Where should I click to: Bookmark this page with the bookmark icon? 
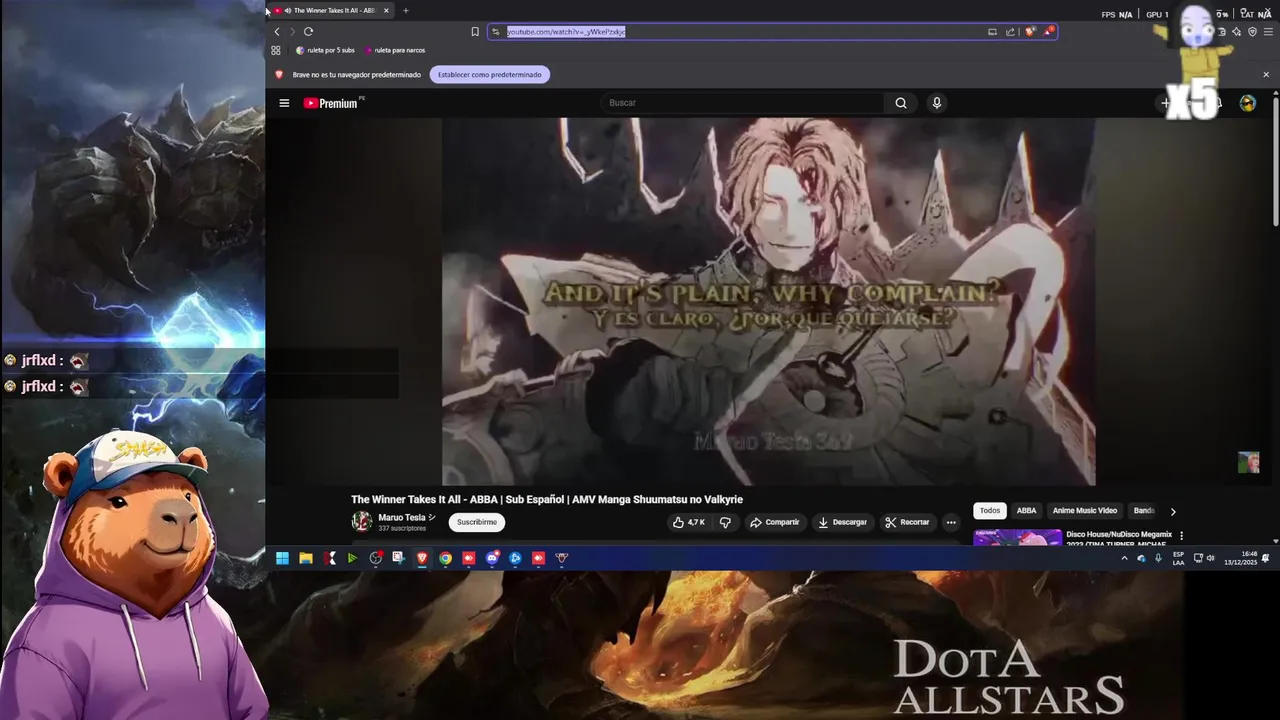(475, 31)
